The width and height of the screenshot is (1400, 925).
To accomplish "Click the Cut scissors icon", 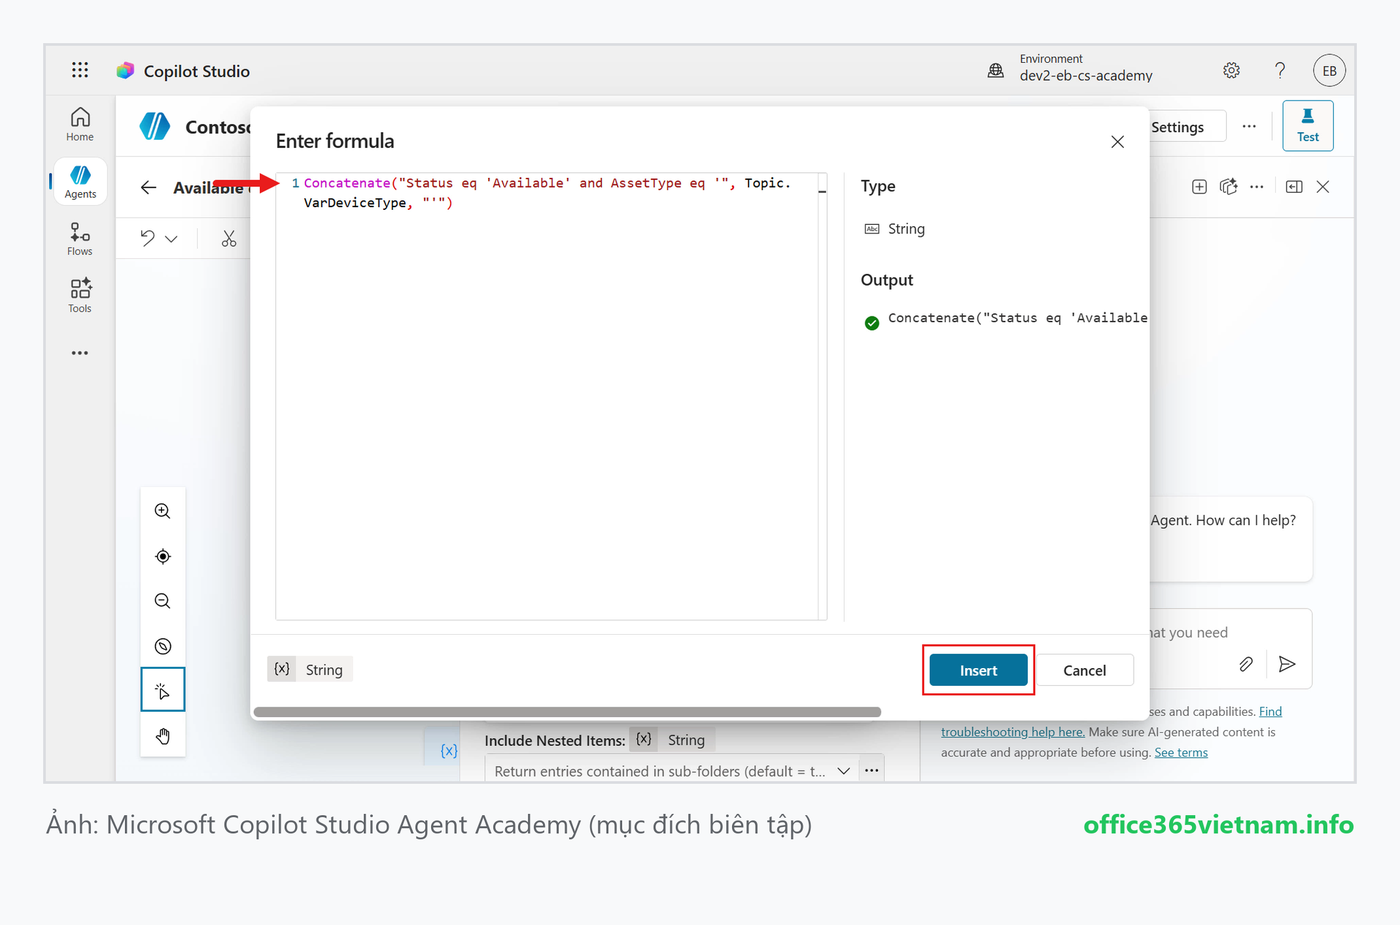I will tap(229, 238).
